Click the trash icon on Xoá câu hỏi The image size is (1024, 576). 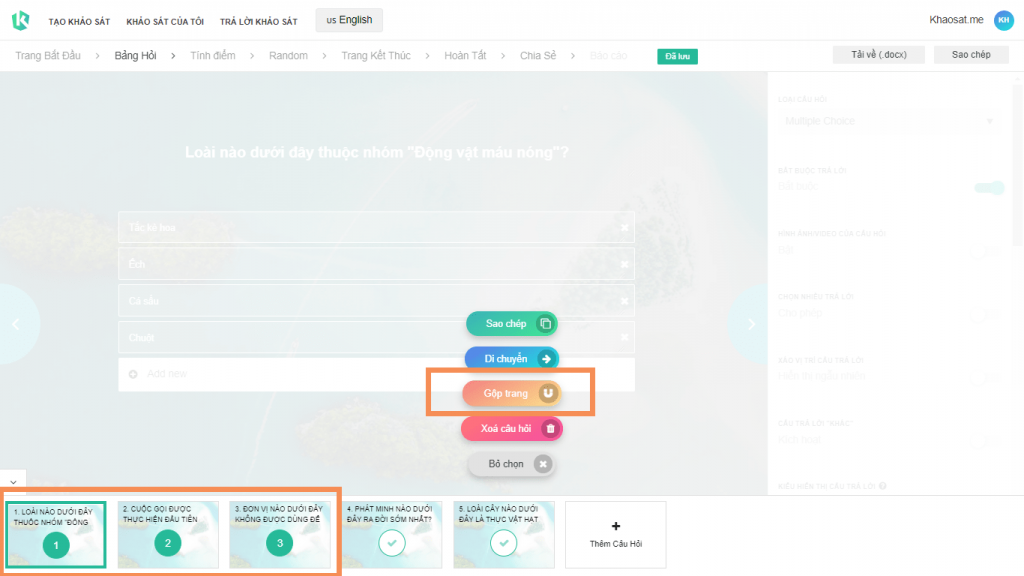tap(551, 428)
